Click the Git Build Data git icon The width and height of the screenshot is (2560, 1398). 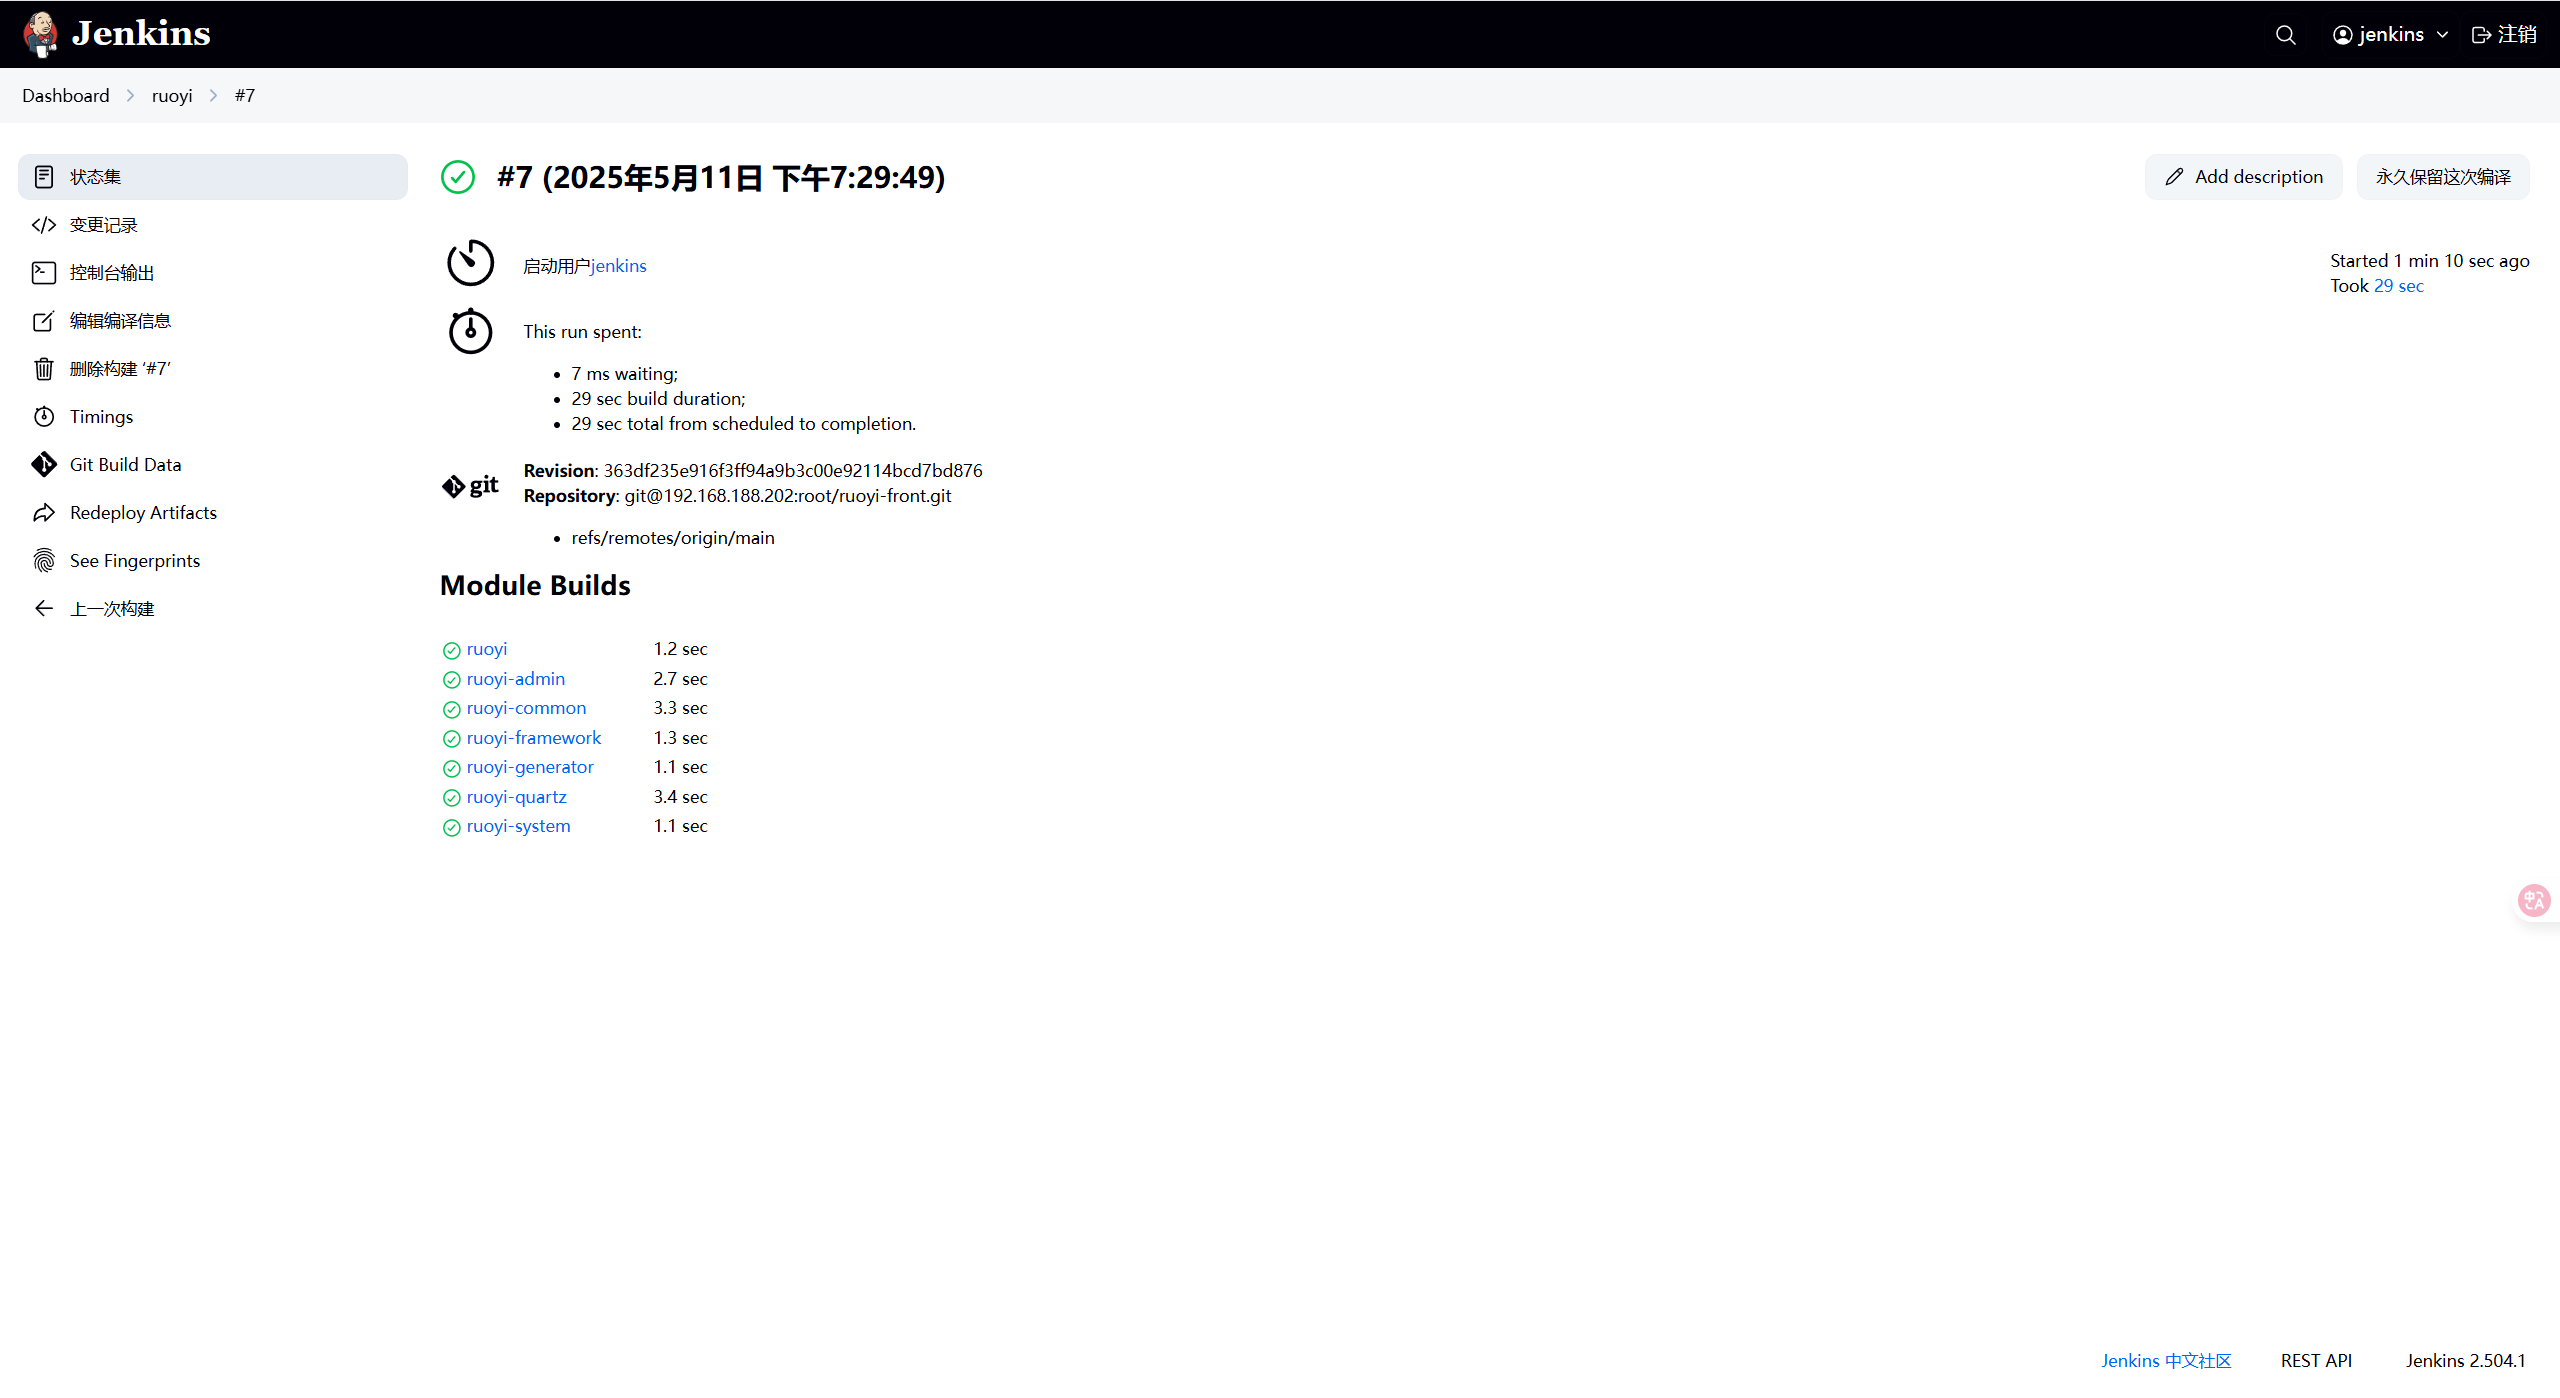[x=44, y=465]
